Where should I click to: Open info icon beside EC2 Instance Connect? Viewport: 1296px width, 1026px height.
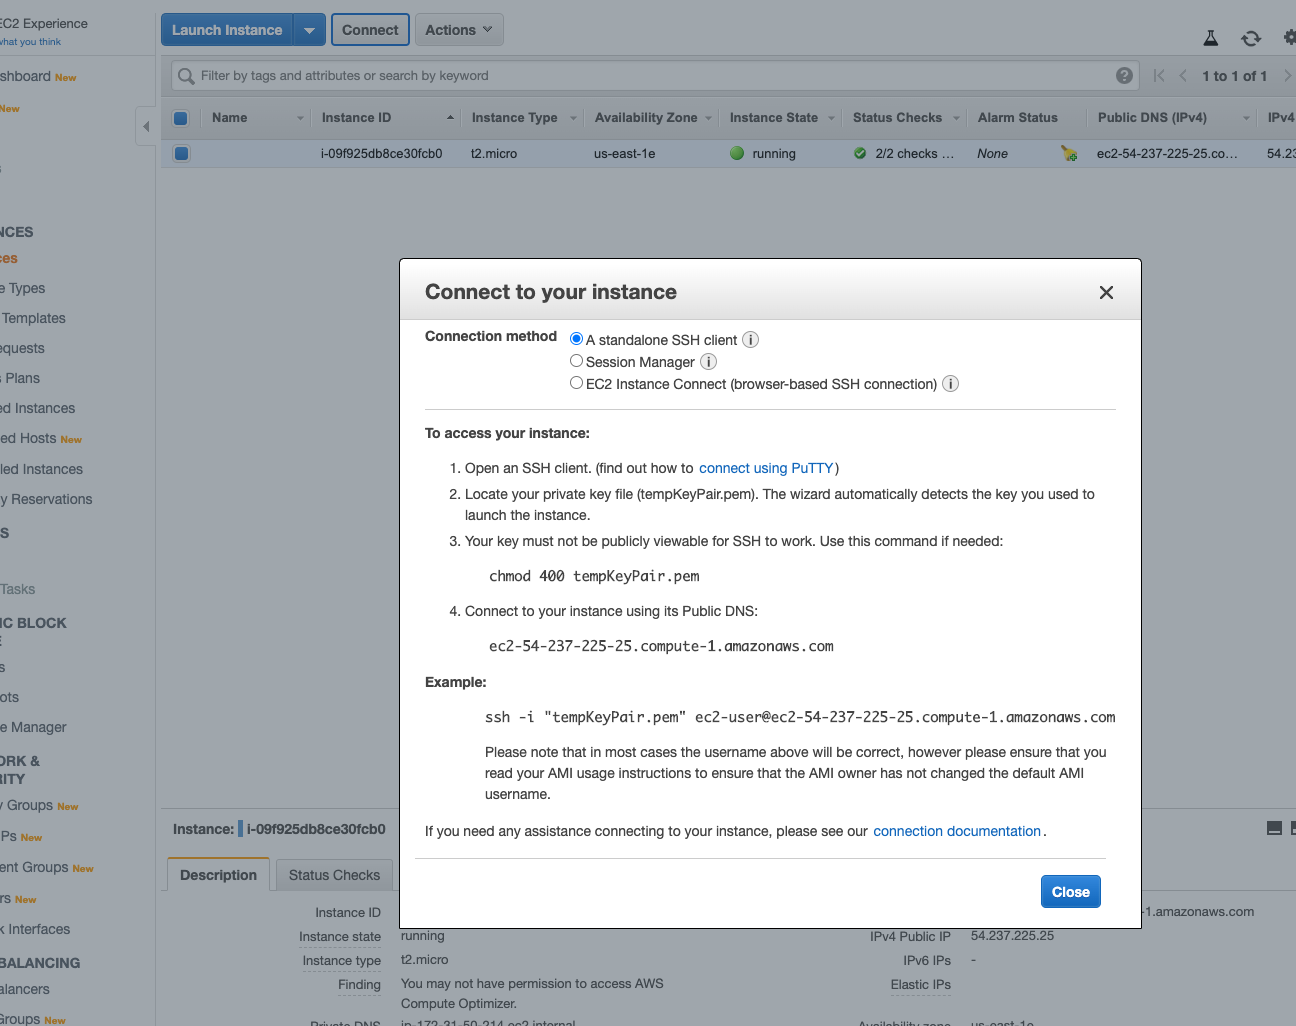[951, 384]
